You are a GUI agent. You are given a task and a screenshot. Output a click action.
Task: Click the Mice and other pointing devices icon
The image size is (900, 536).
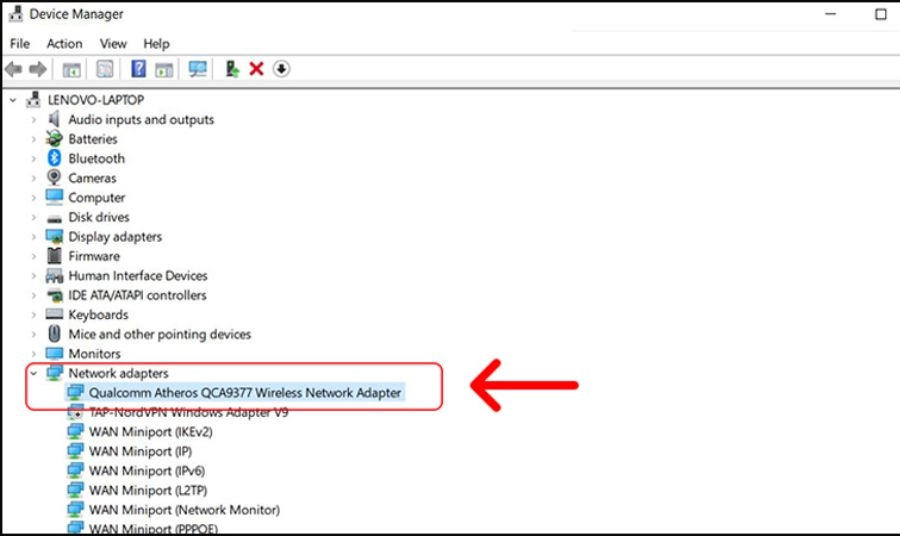54,333
